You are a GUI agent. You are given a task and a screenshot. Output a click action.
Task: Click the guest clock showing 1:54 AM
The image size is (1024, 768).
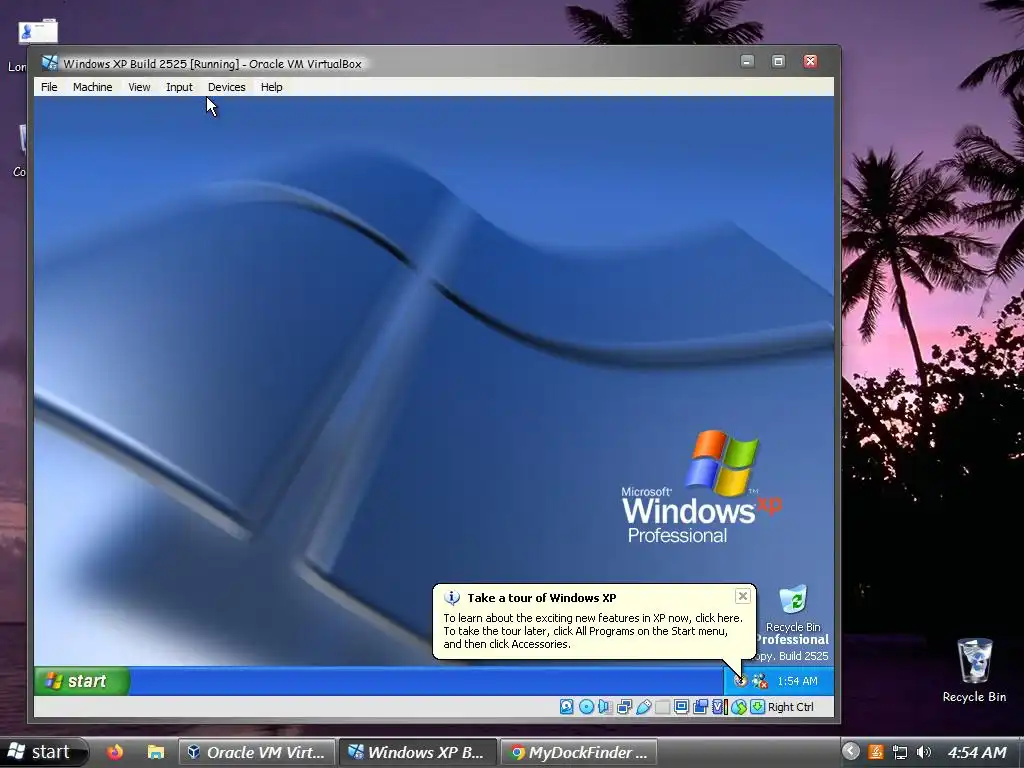797,681
